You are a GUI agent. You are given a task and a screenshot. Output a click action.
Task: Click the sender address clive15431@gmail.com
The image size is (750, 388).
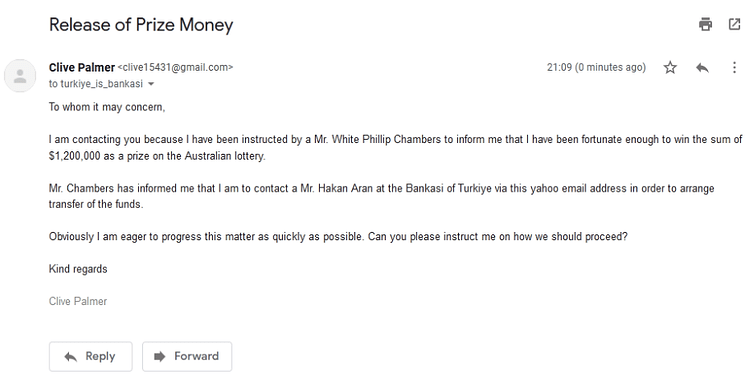(175, 67)
